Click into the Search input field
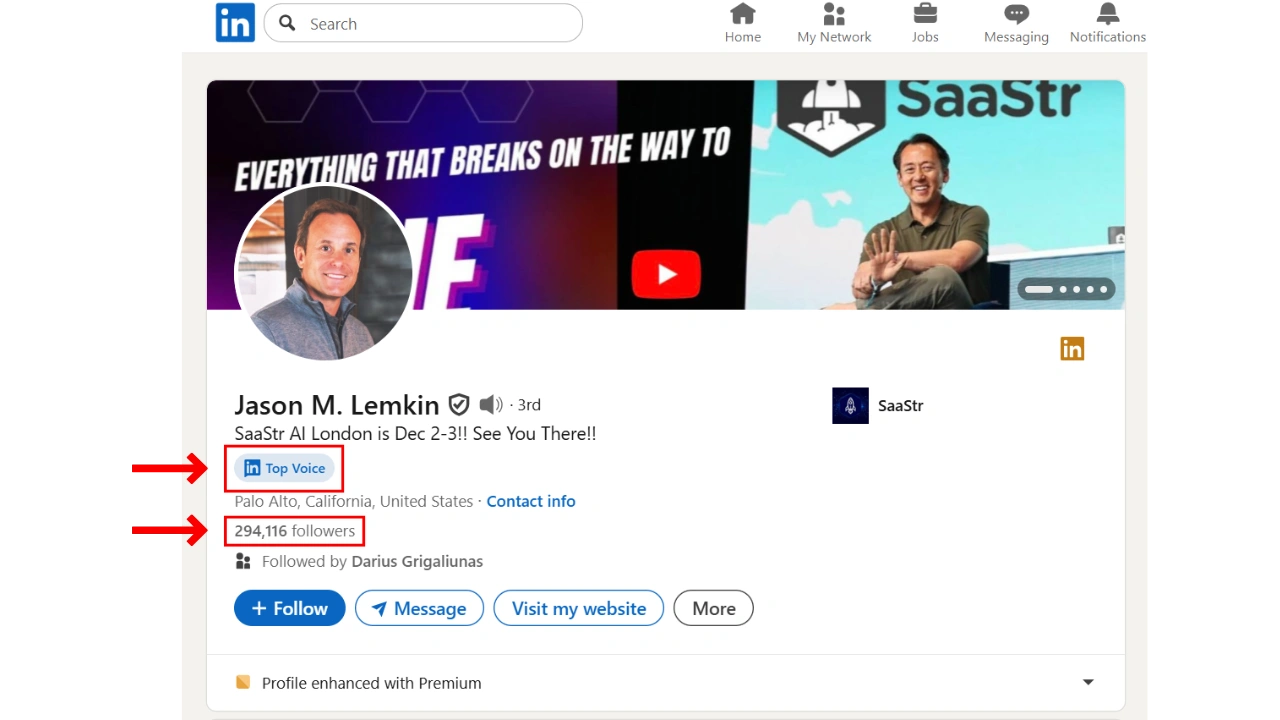This screenshot has width=1280, height=720. coord(423,23)
